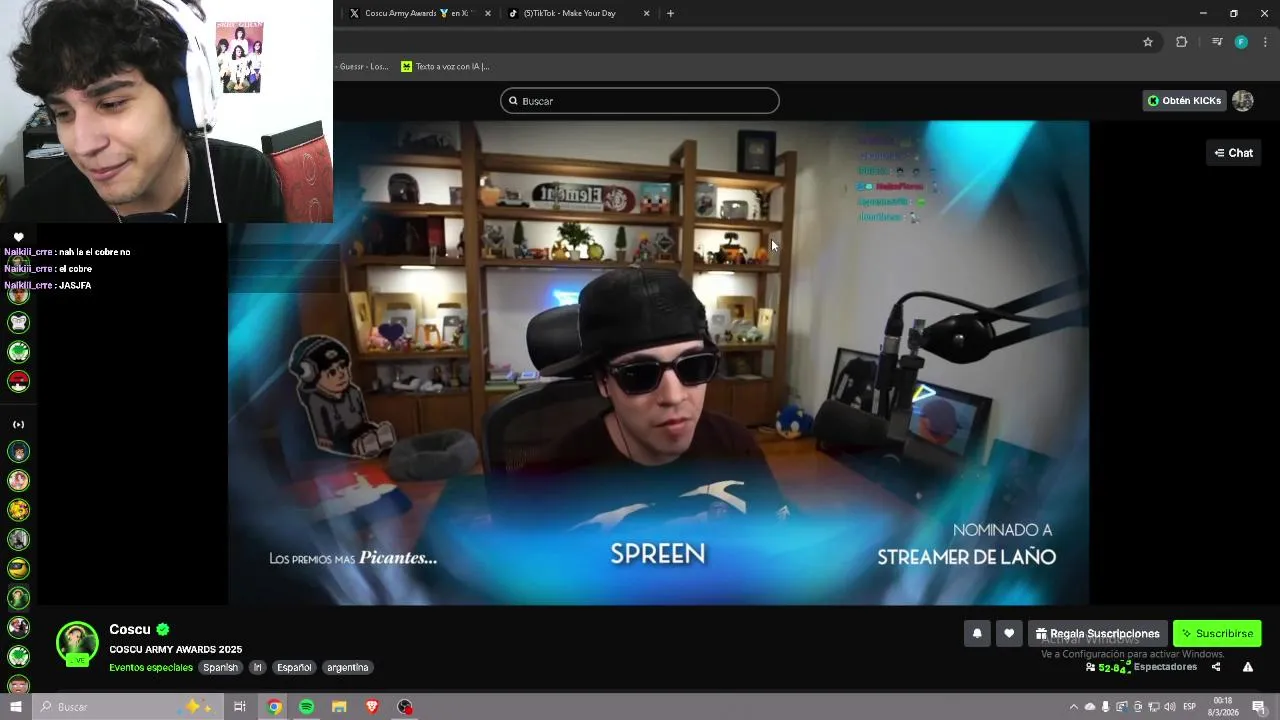Open Brave browser from the taskbar
Screen dimensions: 1280x720
pyautogui.click(x=372, y=707)
